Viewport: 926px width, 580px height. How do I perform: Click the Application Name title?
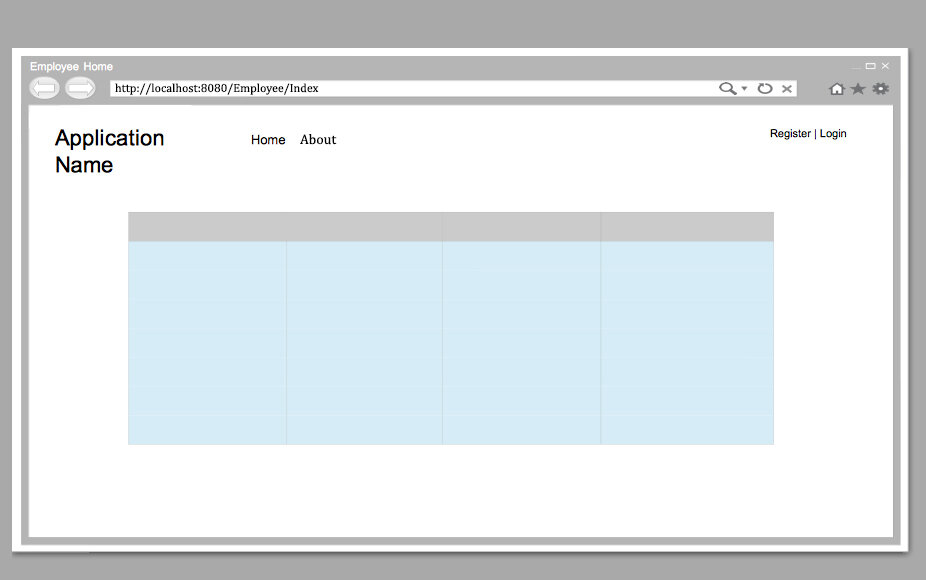(x=109, y=151)
